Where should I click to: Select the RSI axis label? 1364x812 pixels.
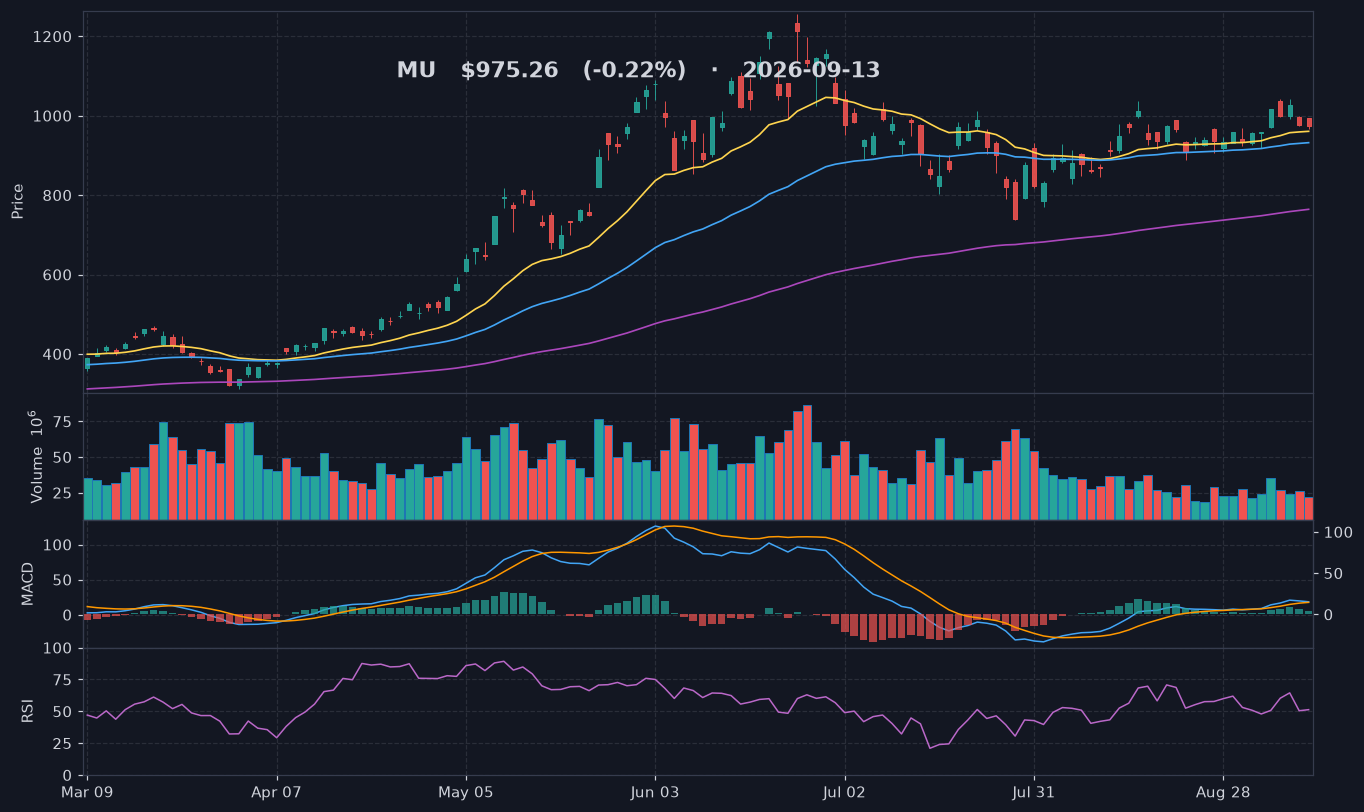click(28, 710)
